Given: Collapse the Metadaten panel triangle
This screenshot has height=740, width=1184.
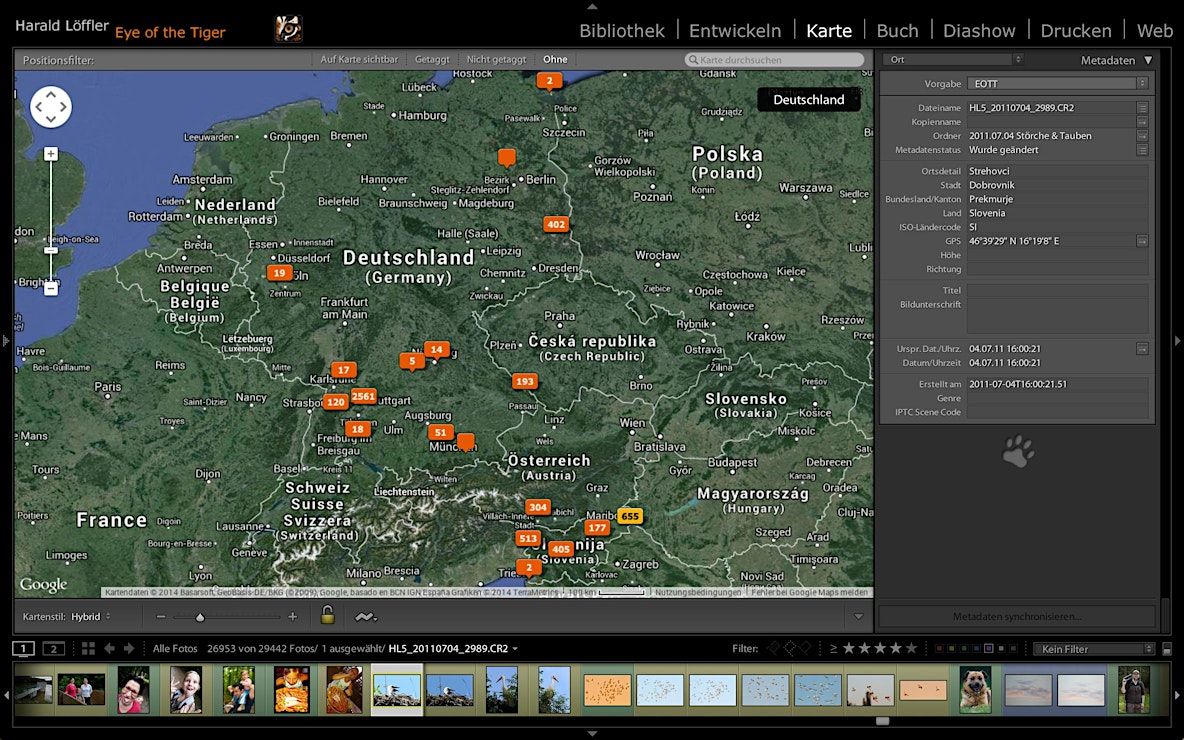Looking at the screenshot, I should (x=1148, y=60).
